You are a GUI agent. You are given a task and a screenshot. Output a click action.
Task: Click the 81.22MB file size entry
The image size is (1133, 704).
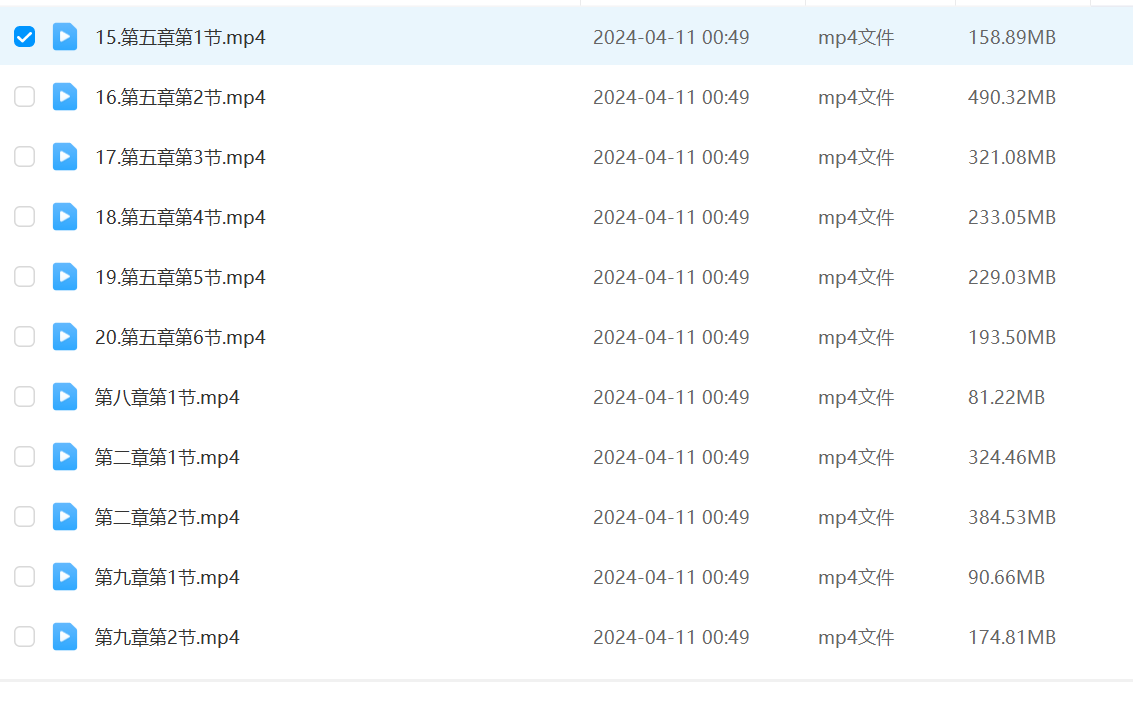[x=1006, y=397]
